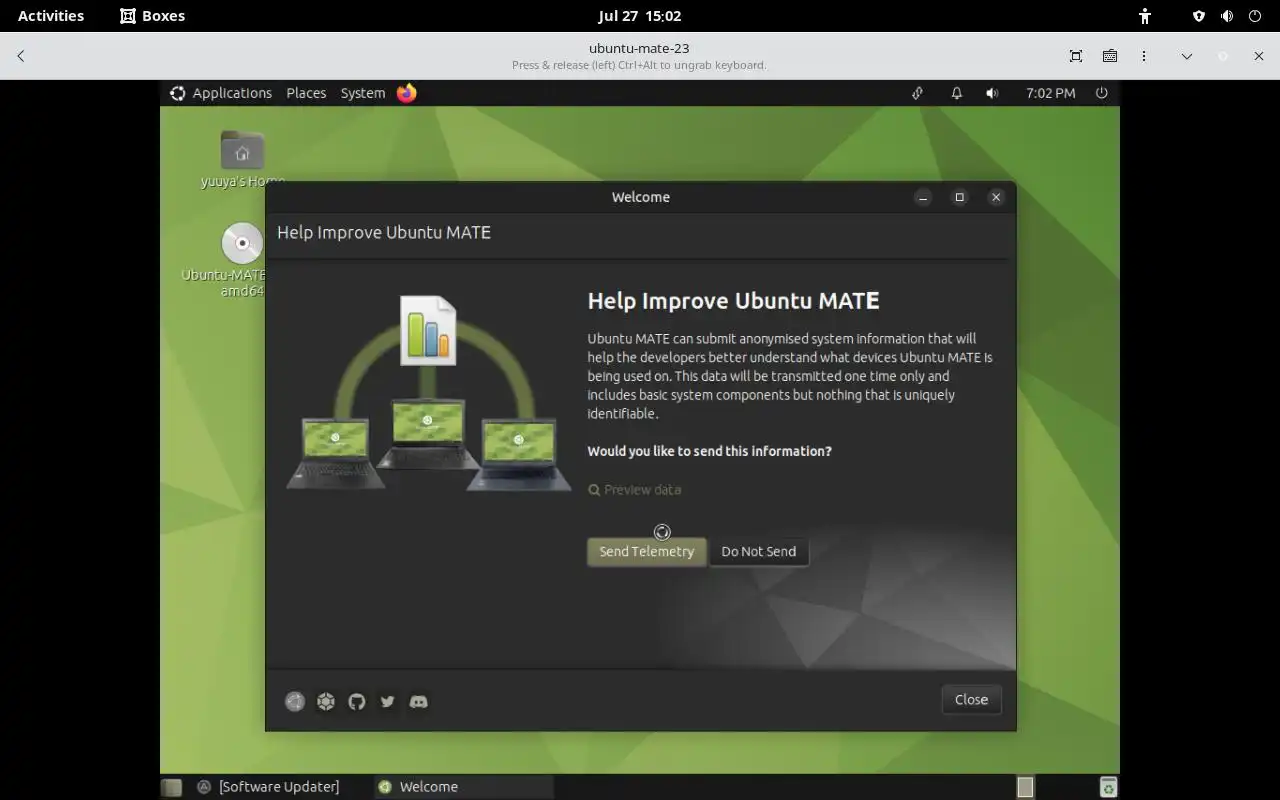This screenshot has width=1280, height=800.
Task: Open the keyboard shortcuts button in Boxes
Action: [1110, 56]
